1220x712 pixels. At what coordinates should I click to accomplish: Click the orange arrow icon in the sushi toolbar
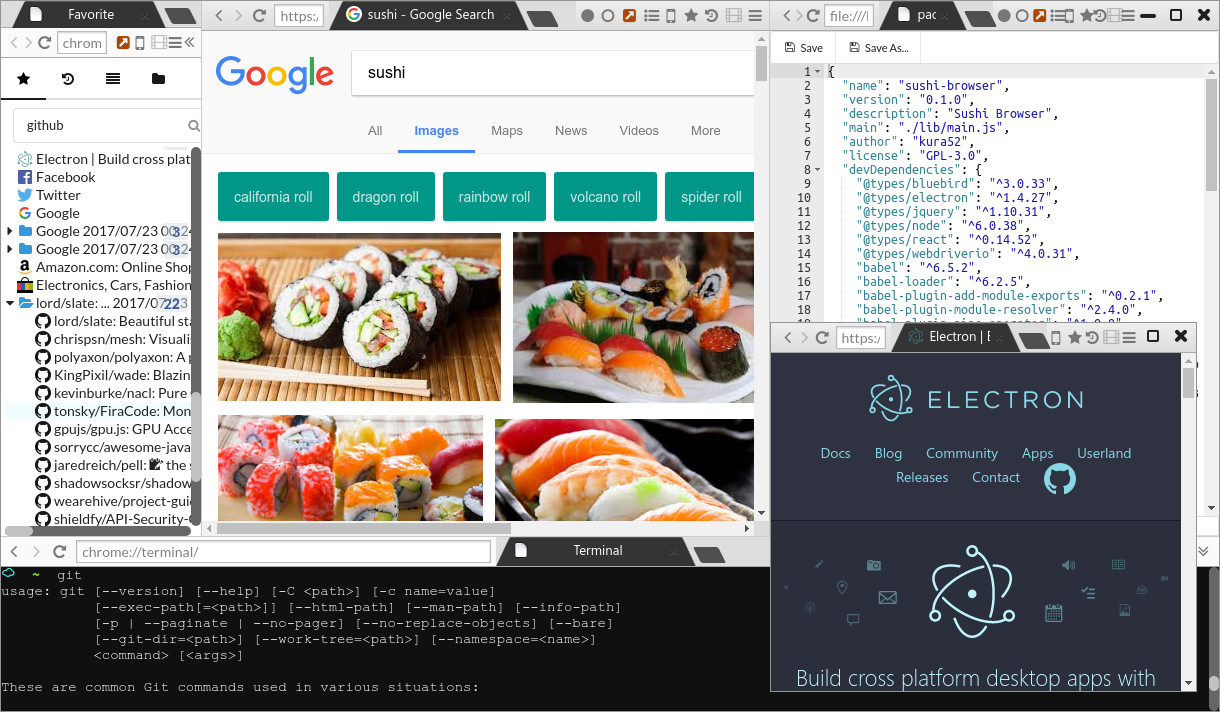[x=630, y=16]
